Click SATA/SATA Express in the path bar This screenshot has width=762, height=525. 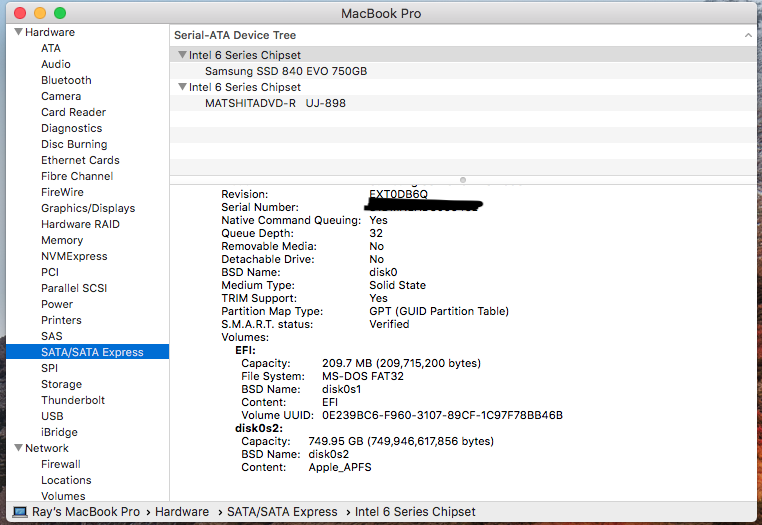coord(282,512)
